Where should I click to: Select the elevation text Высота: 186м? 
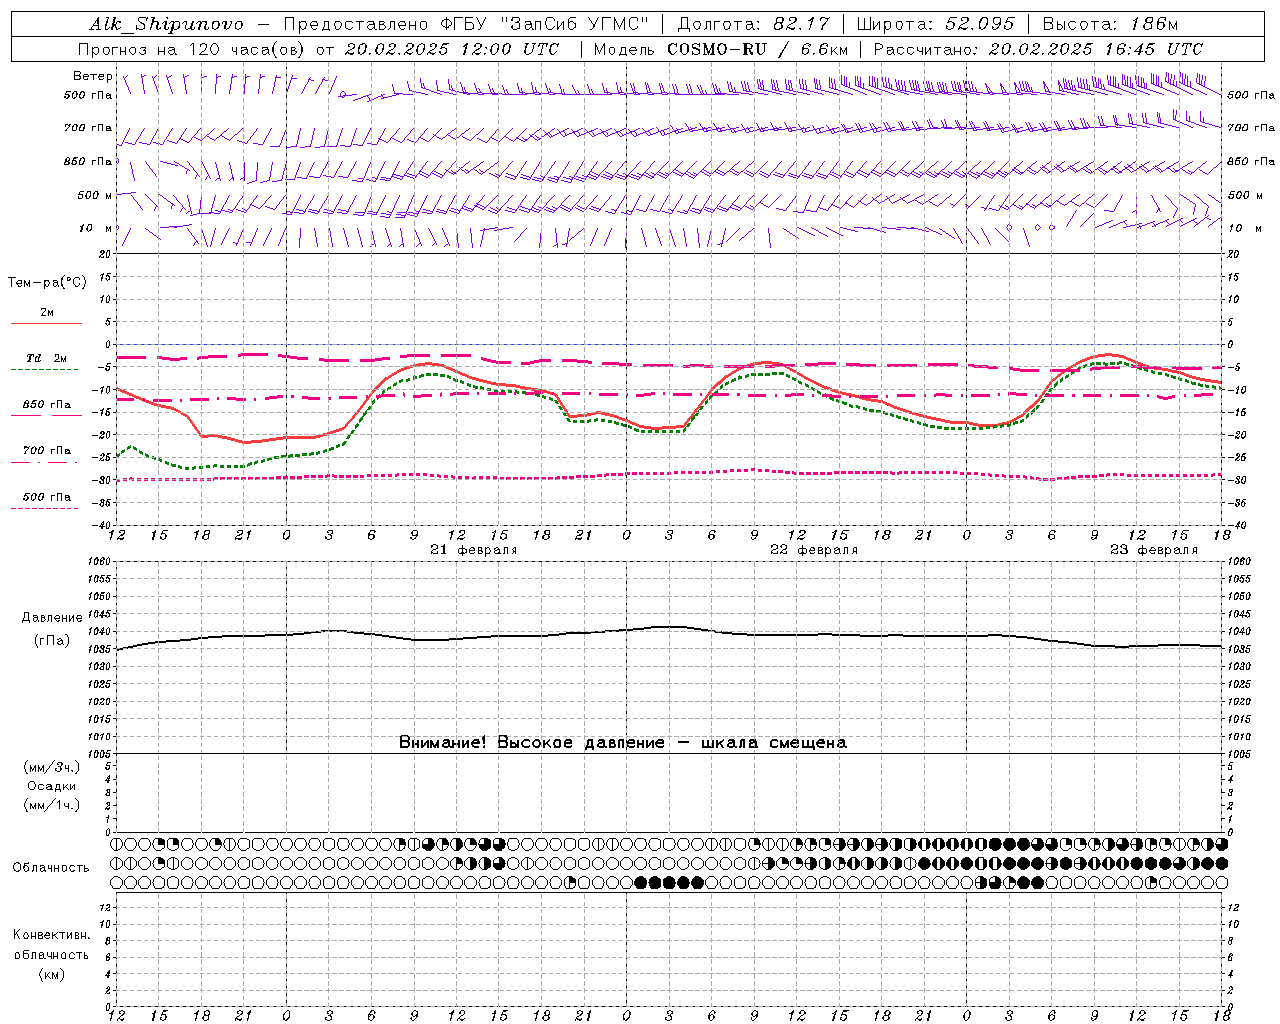click(1110, 24)
